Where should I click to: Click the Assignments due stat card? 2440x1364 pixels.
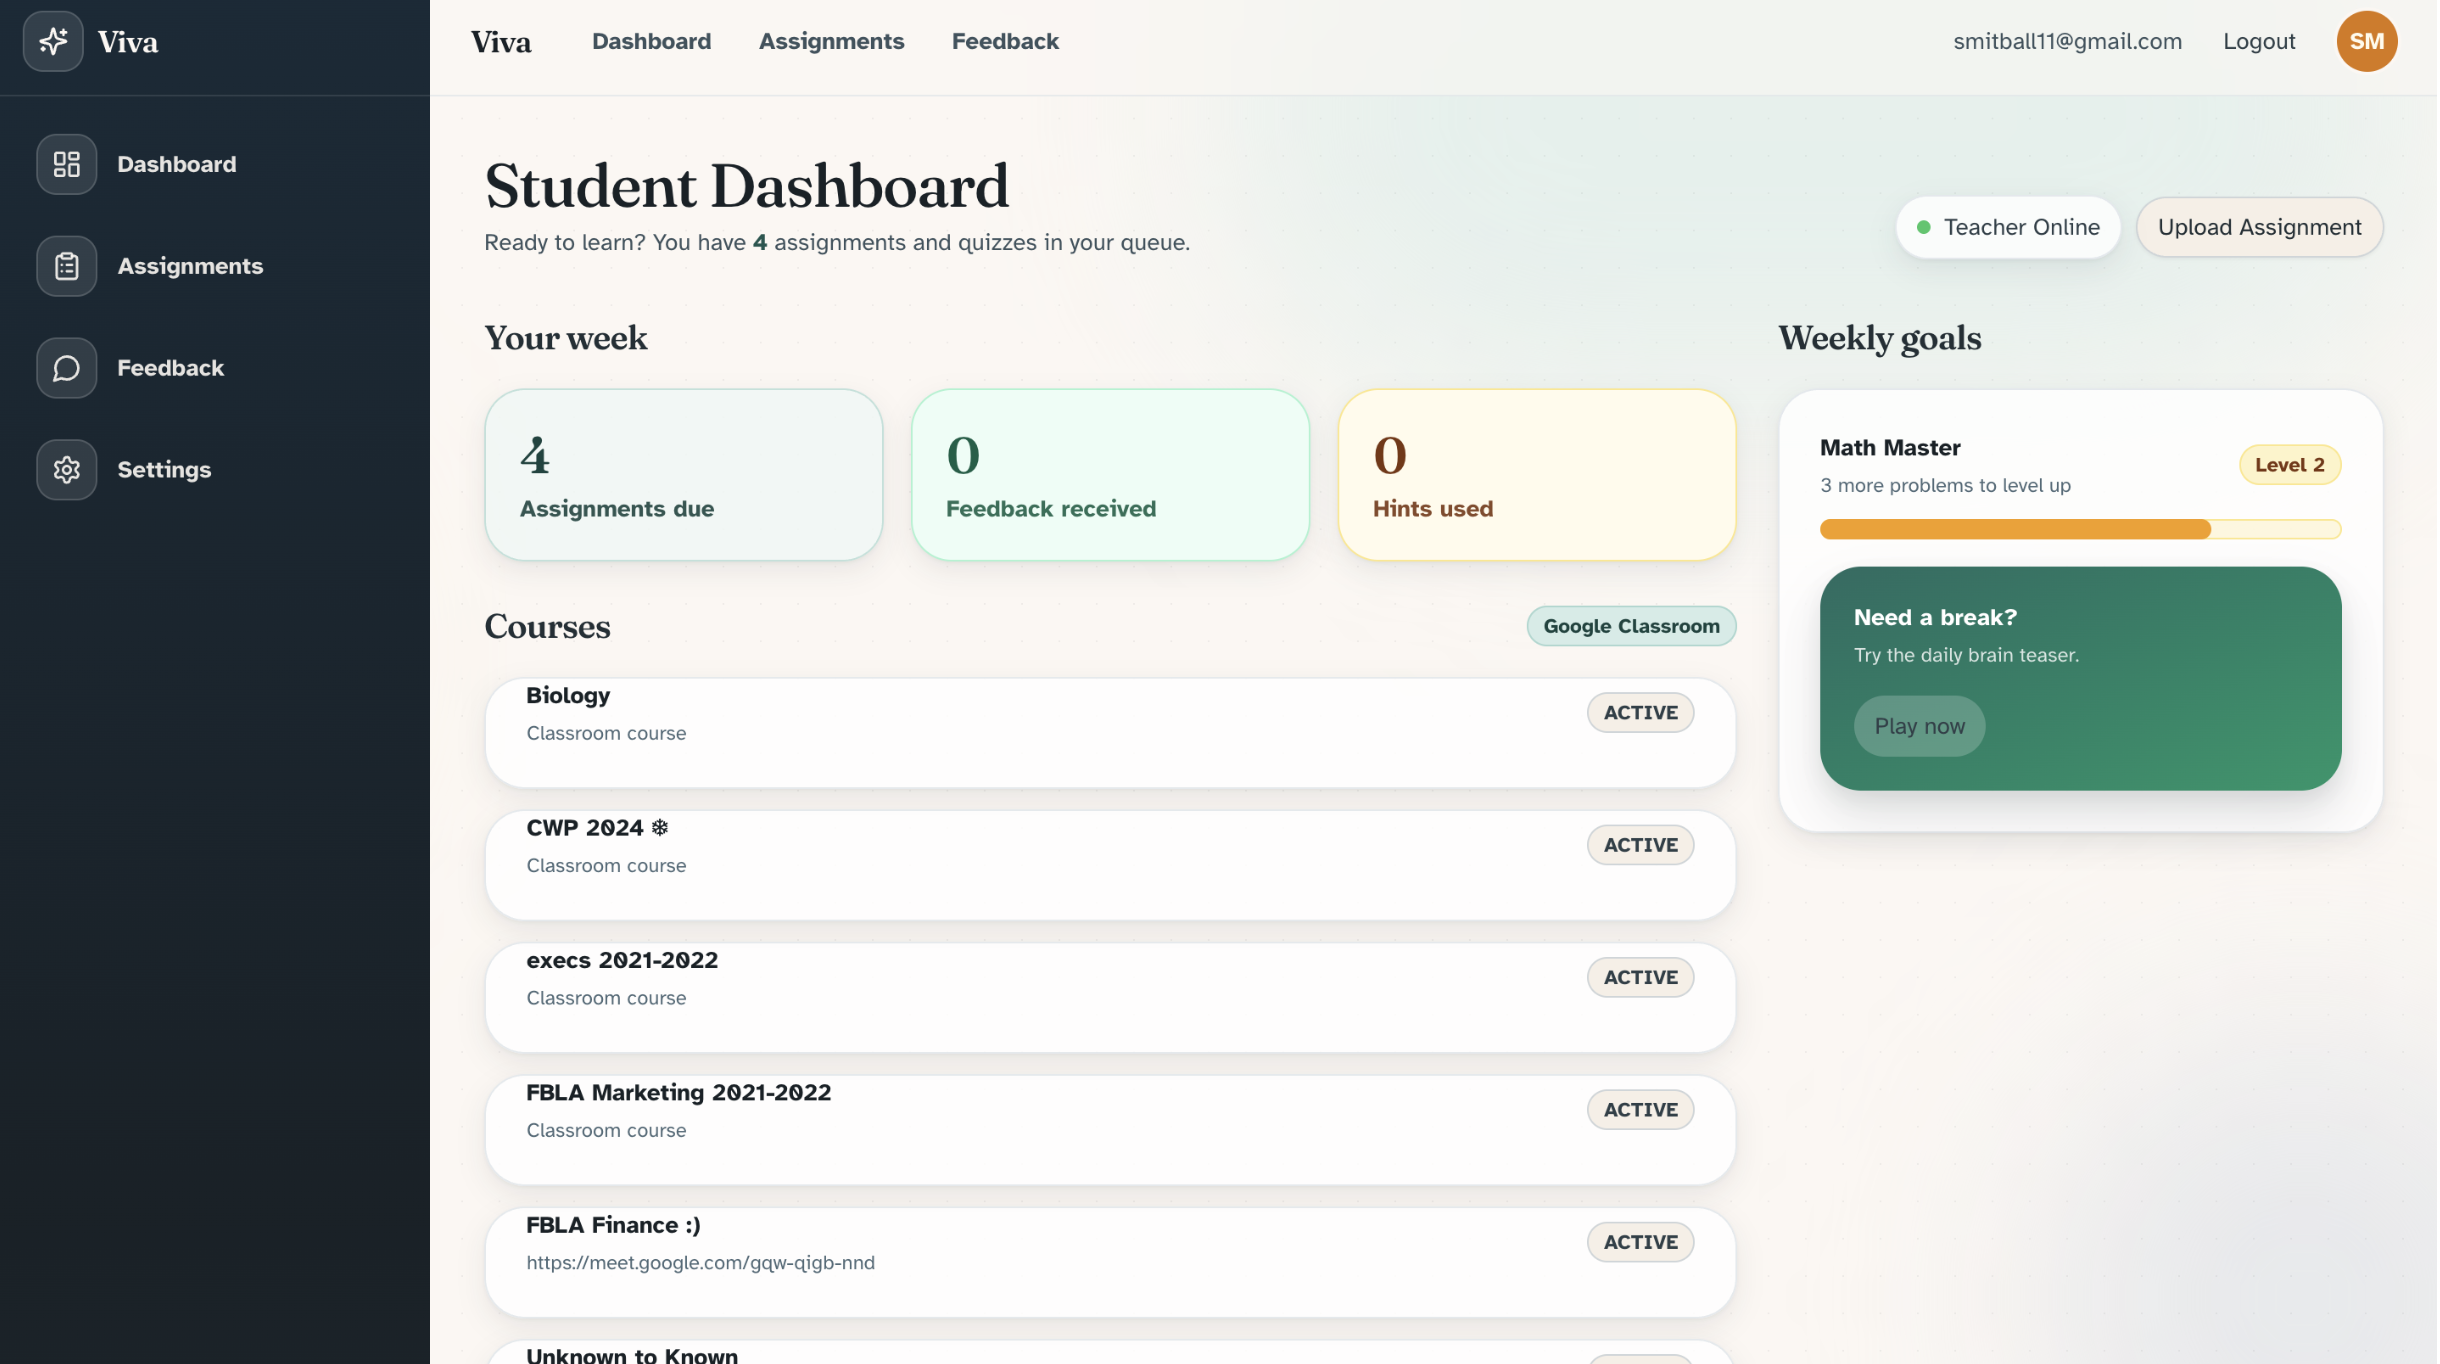[x=683, y=475]
